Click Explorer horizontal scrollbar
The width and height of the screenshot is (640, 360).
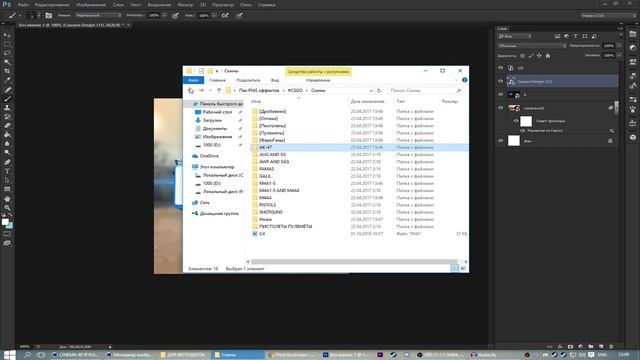[x=354, y=262]
